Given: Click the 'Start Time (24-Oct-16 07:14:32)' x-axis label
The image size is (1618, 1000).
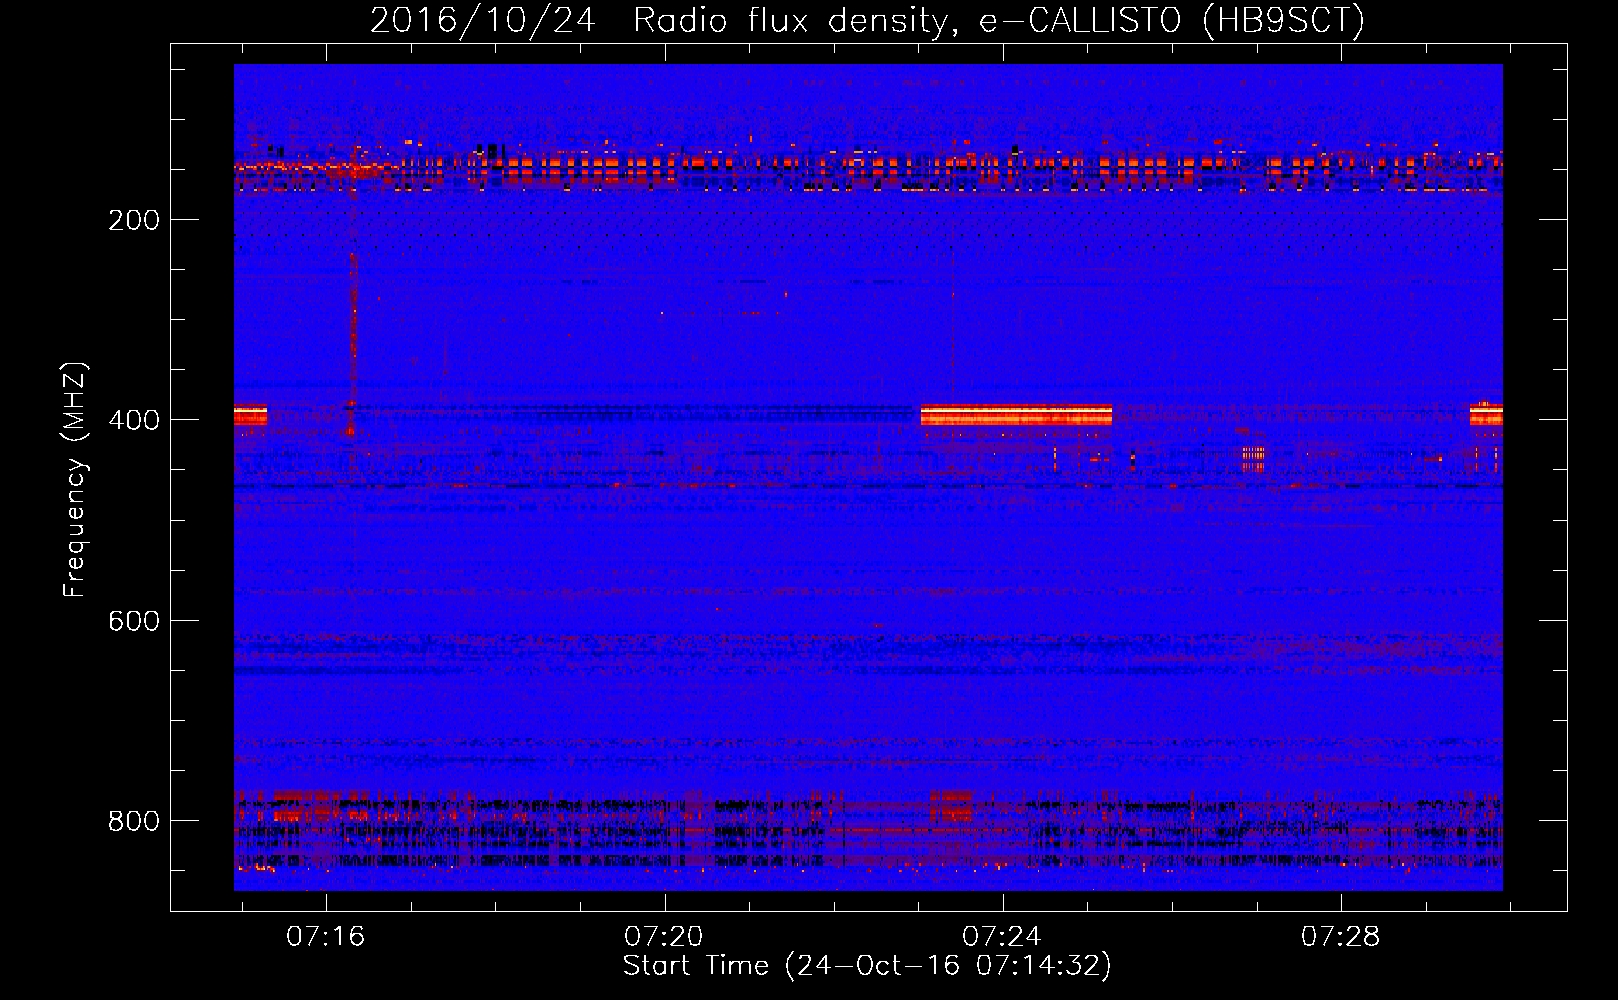Looking at the screenshot, I should click(x=867, y=966).
